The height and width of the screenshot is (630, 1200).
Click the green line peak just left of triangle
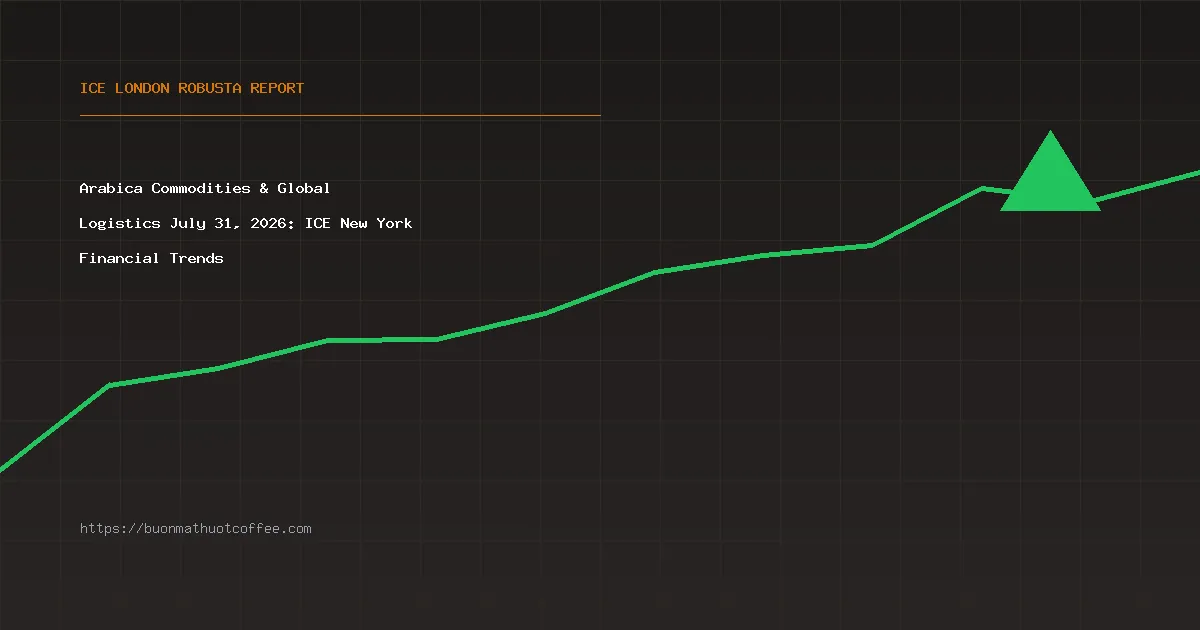coord(983,188)
